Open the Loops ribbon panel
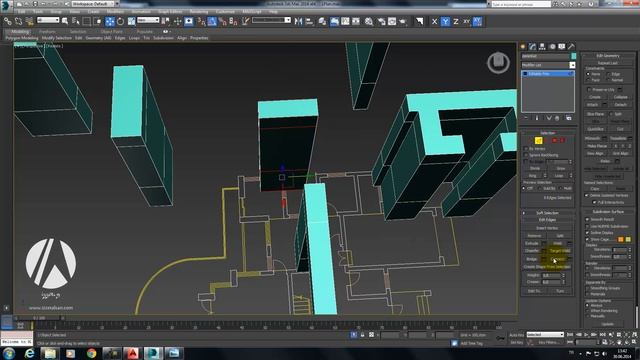The height and width of the screenshot is (360, 640). [x=134, y=38]
